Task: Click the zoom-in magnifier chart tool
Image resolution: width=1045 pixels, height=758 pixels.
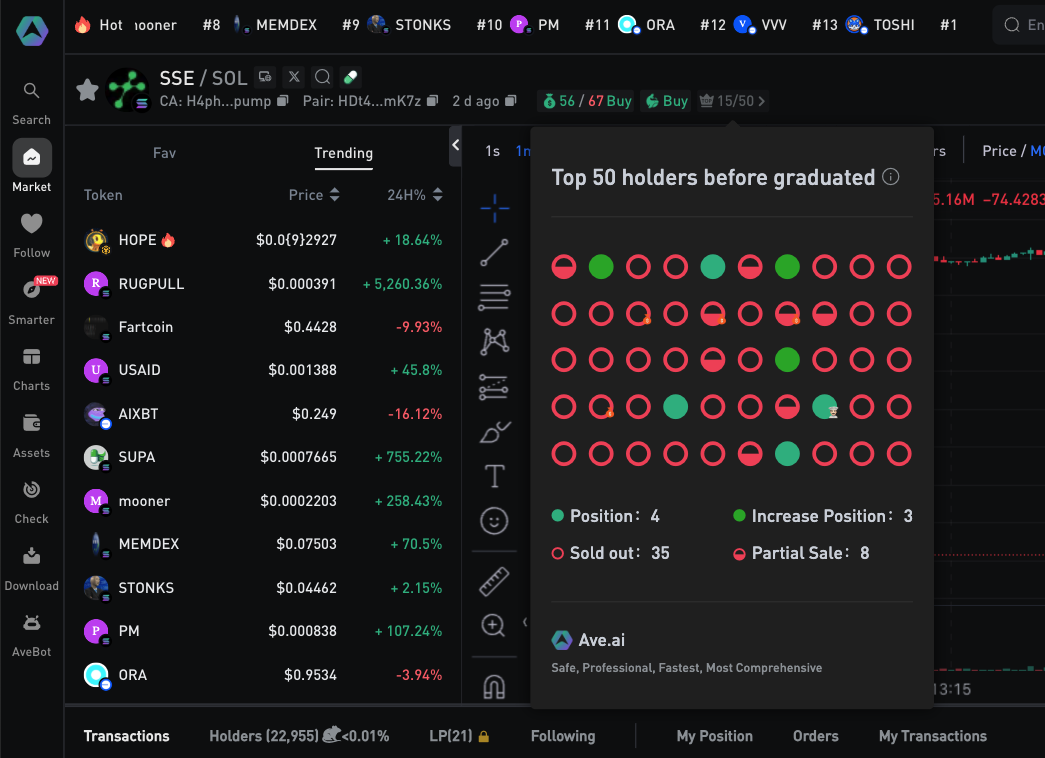Action: [493, 626]
